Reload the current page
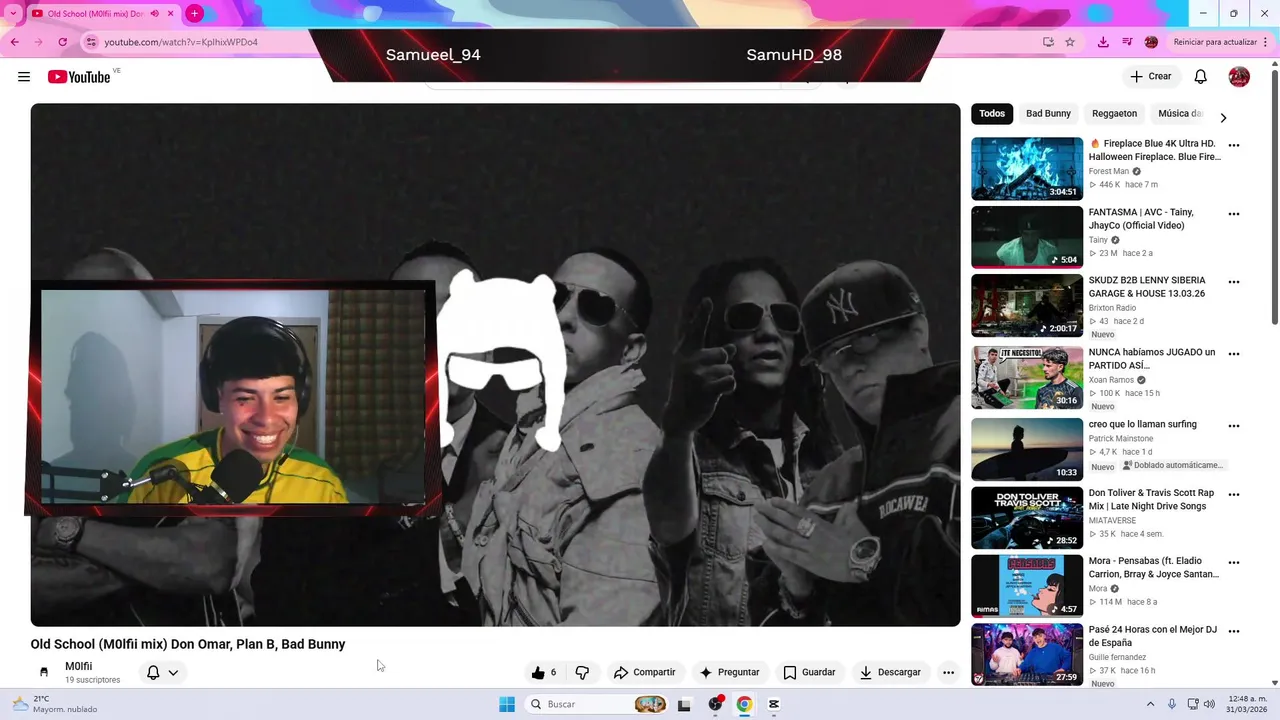 point(63,42)
